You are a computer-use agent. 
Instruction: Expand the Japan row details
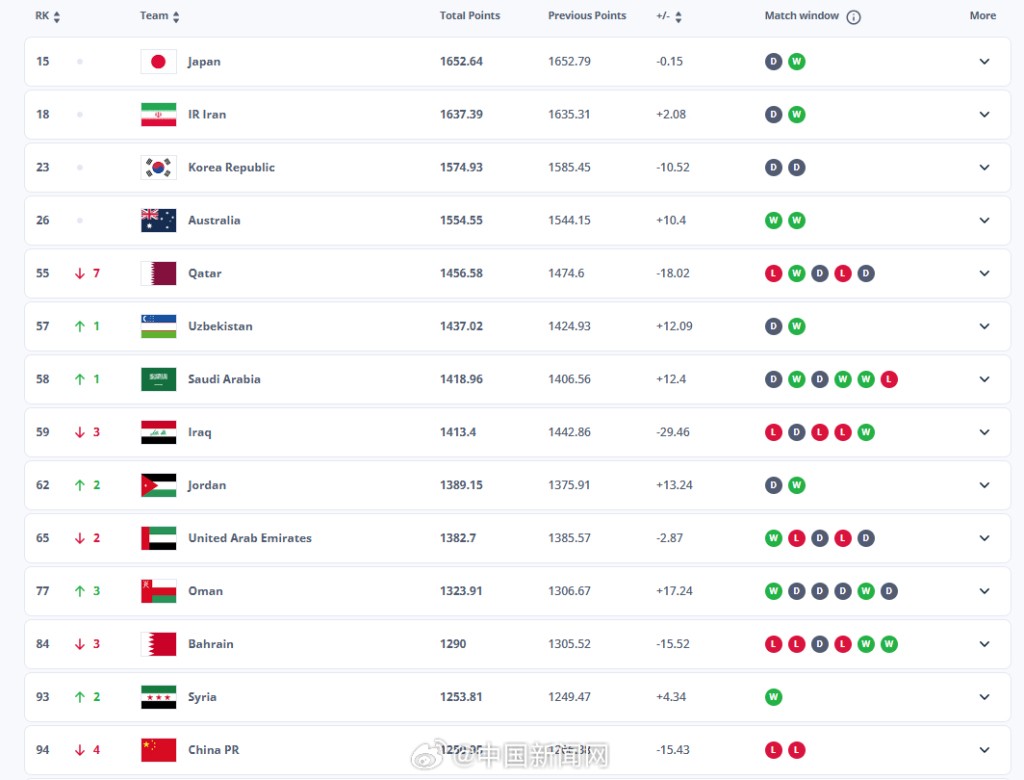click(x=984, y=62)
